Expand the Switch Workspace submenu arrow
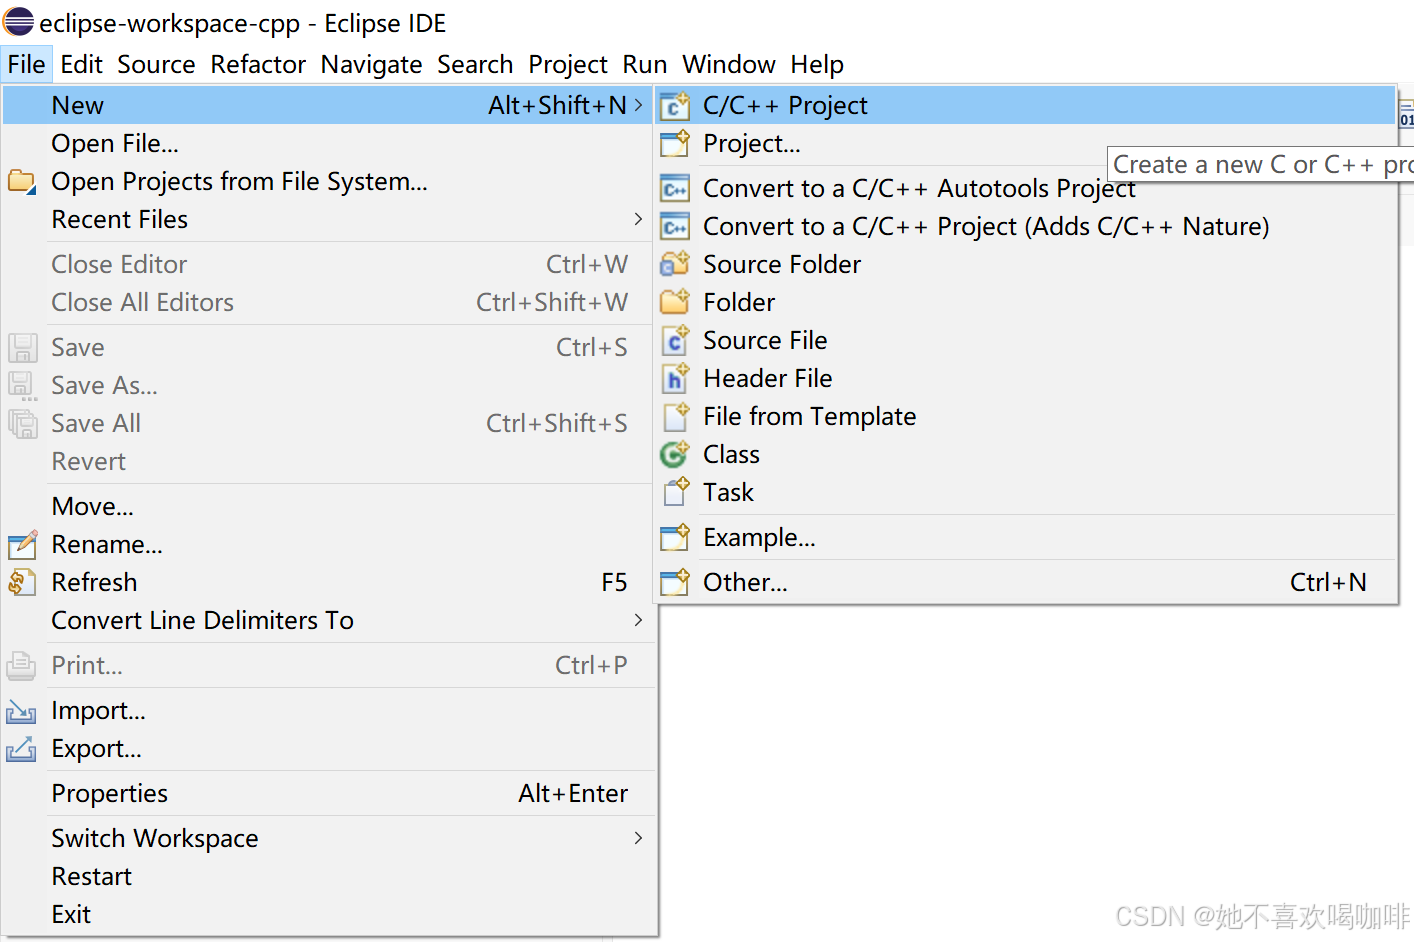The image size is (1414, 942). coord(638,838)
